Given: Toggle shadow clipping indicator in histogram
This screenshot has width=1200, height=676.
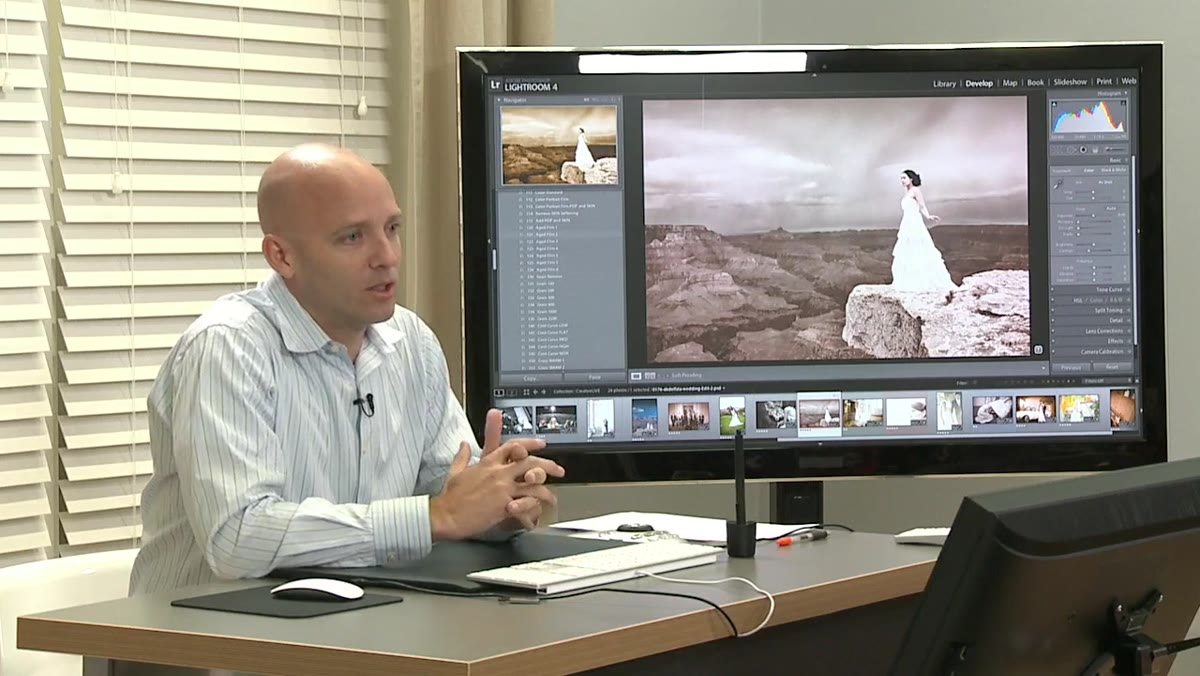Looking at the screenshot, I should click(x=1054, y=103).
